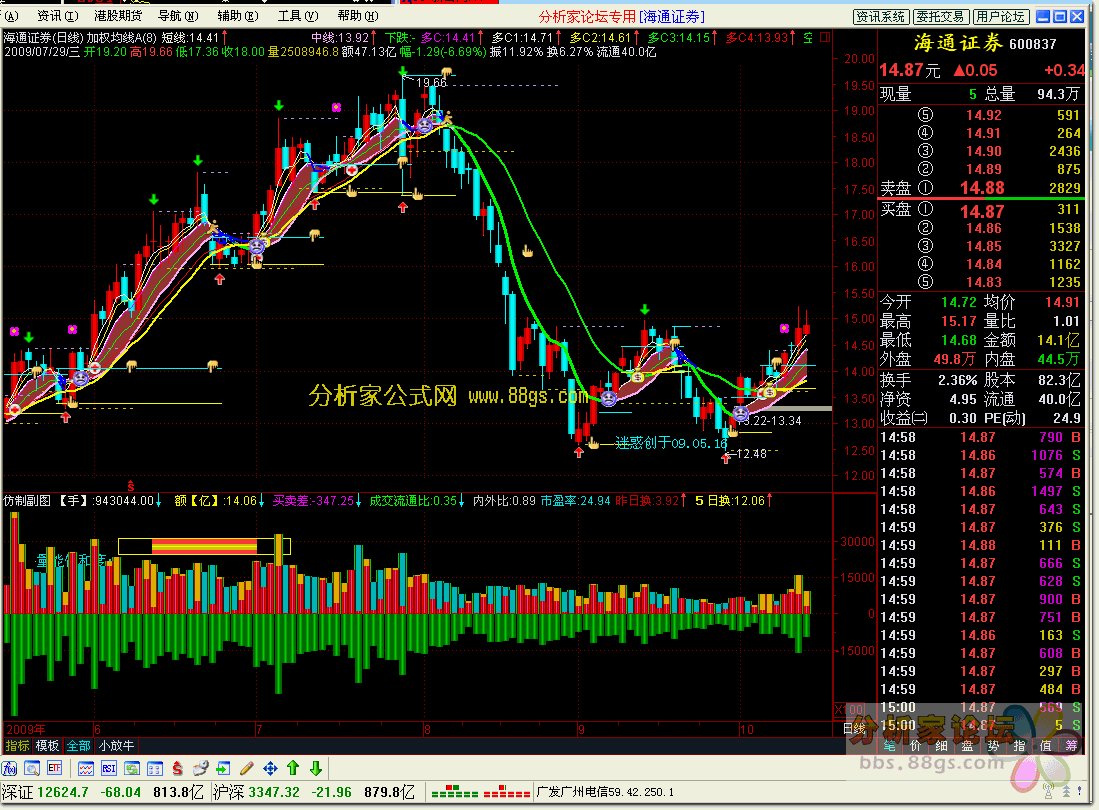The width and height of the screenshot is (1099, 810).
Task: Click the 卖盘 ① price 14.88
Action: coord(982,188)
